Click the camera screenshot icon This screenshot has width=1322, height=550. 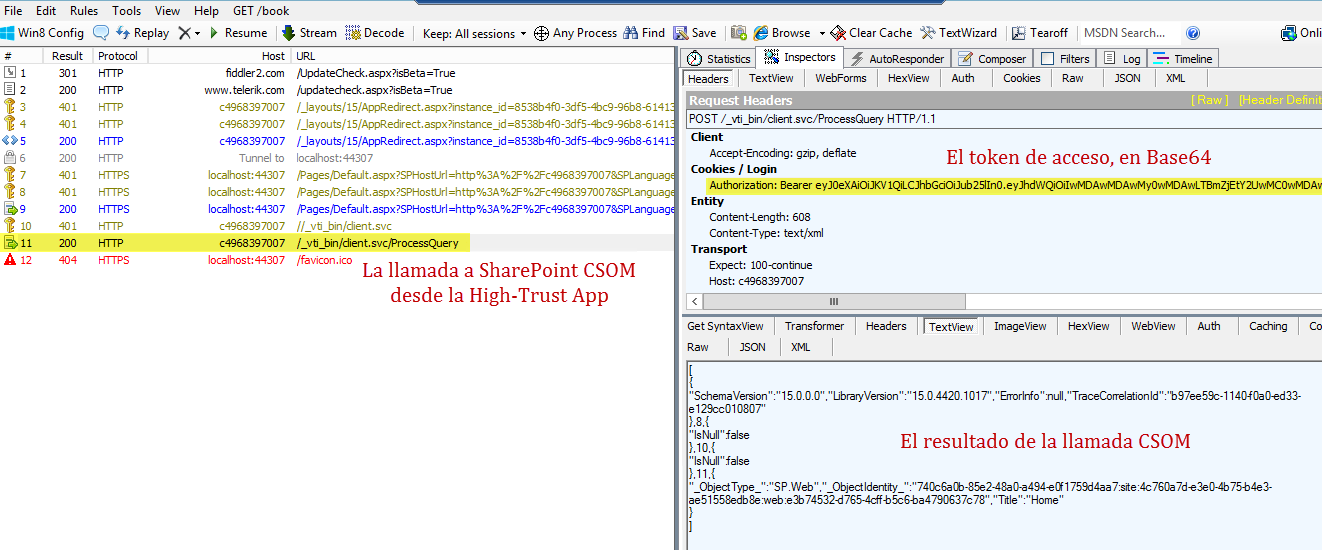(x=739, y=33)
